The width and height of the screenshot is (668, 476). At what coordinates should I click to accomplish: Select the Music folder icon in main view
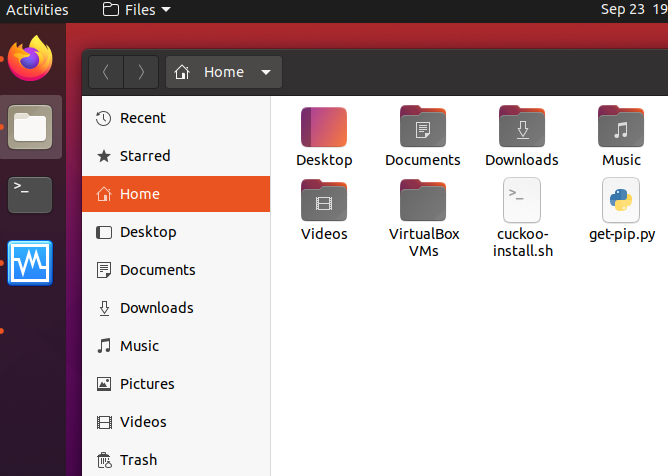621,127
